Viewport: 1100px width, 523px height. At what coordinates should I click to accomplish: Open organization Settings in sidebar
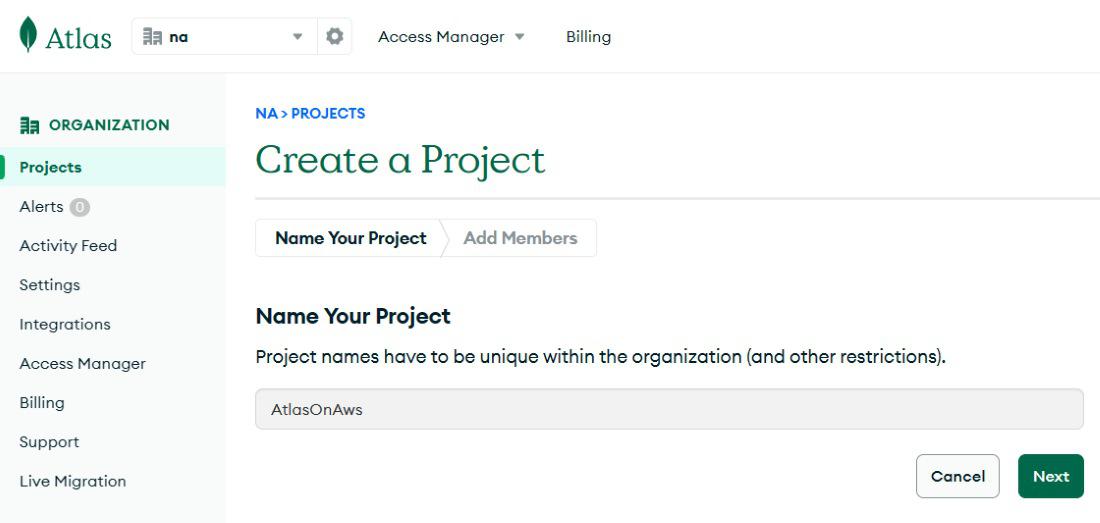click(50, 285)
